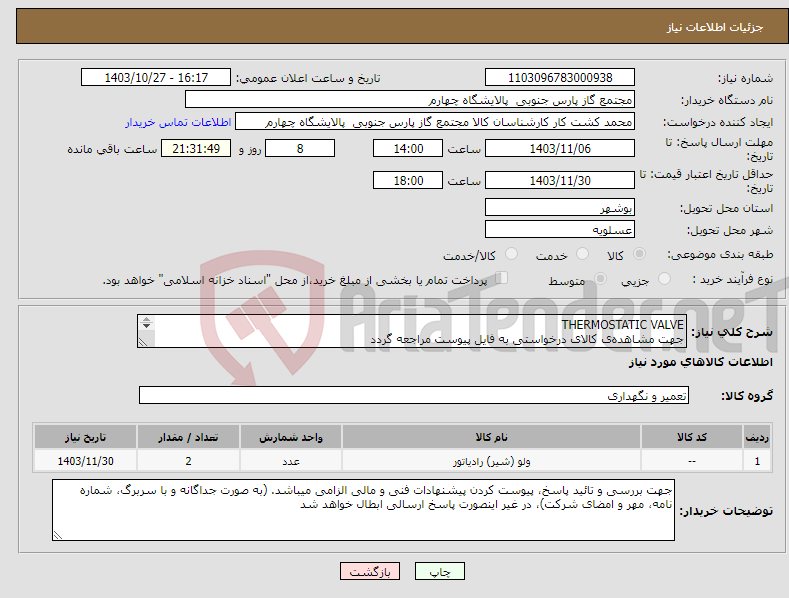The image size is (789, 598).
Task: Select the خدمت radio button
Action: 582,254
